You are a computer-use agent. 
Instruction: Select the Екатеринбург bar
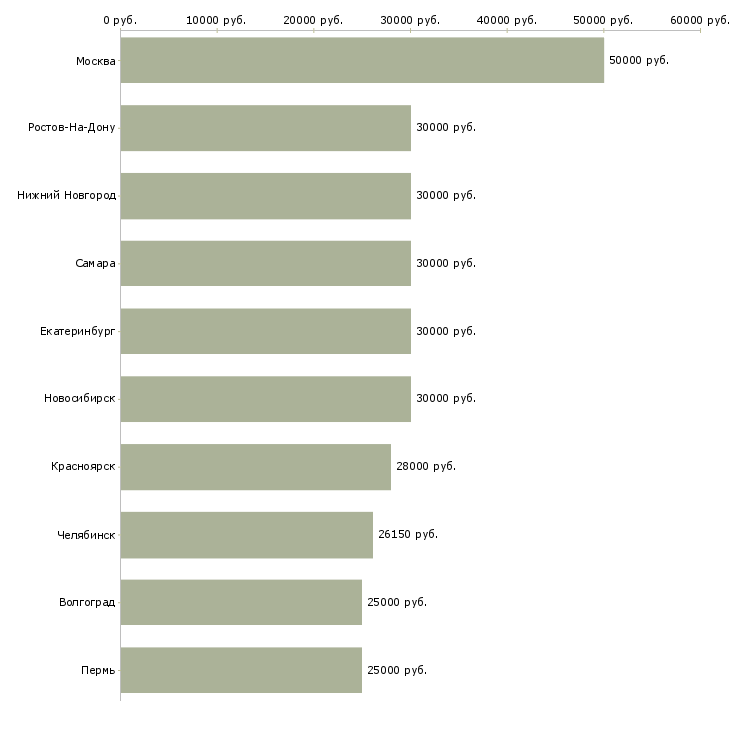click(265, 331)
